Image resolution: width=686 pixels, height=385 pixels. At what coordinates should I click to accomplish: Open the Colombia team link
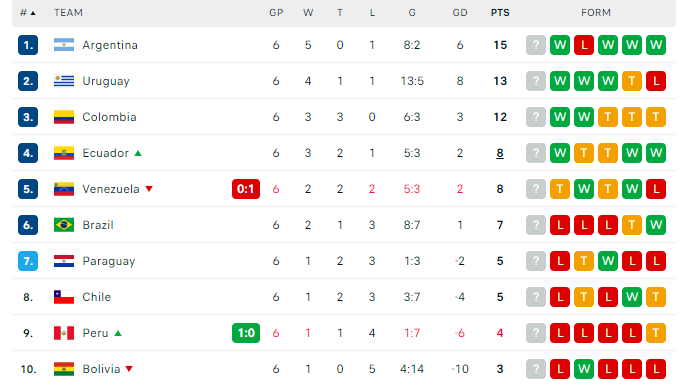(109, 117)
